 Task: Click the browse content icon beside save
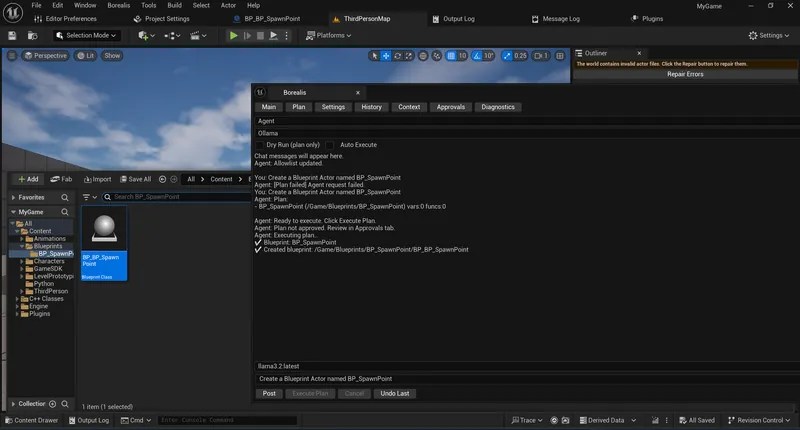coord(32,36)
